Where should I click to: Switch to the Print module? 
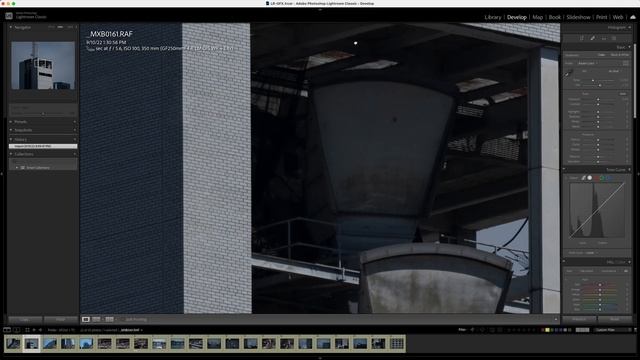pos(601,17)
